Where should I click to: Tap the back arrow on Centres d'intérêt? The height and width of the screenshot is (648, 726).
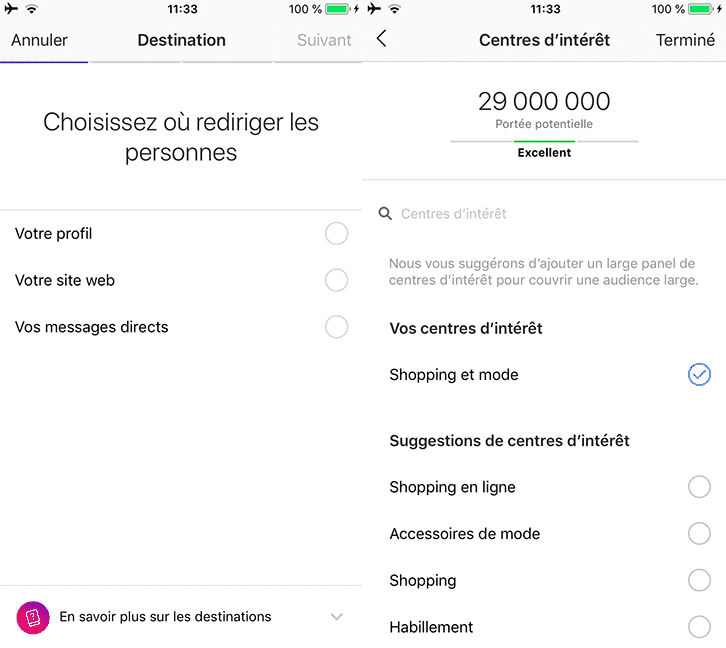[x=381, y=39]
